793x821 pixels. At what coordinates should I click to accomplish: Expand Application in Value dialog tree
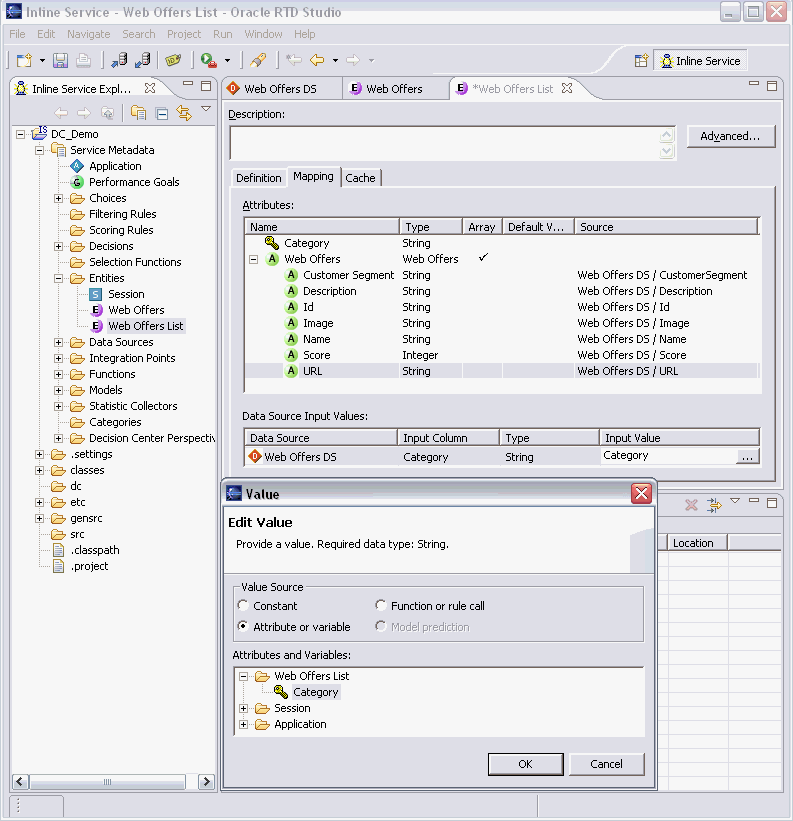tap(243, 725)
